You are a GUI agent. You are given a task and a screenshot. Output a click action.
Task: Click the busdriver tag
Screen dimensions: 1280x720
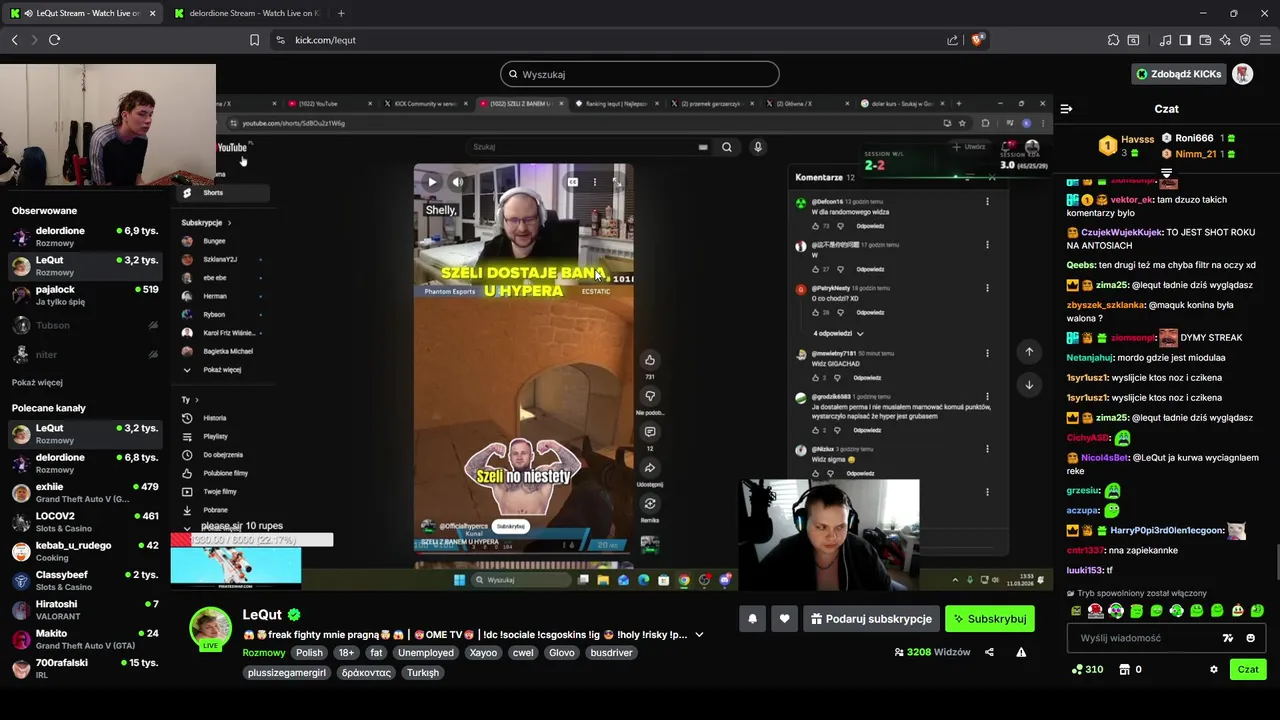611,652
